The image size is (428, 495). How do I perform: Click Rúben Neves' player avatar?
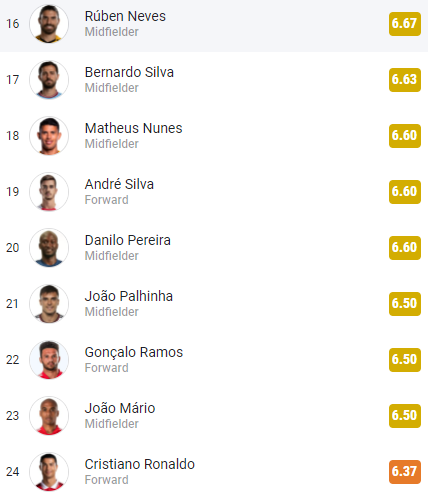pos(49,24)
